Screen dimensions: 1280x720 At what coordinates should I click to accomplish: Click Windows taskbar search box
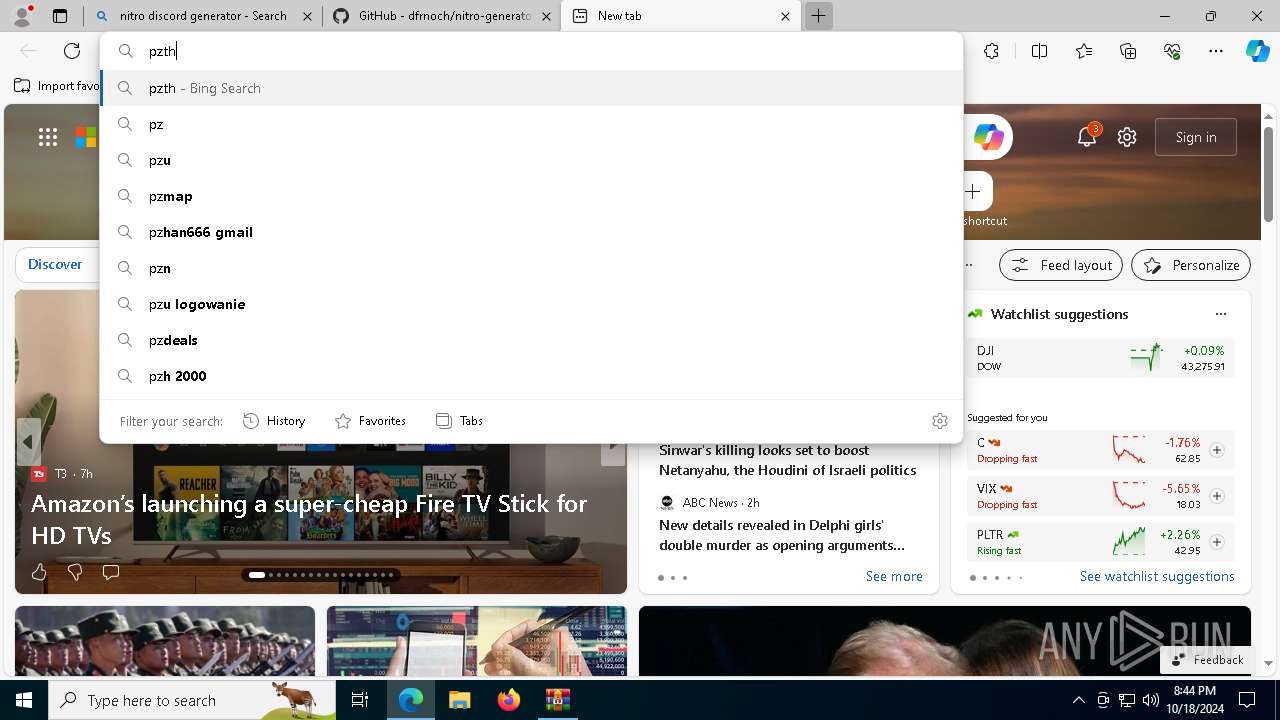[192, 700]
